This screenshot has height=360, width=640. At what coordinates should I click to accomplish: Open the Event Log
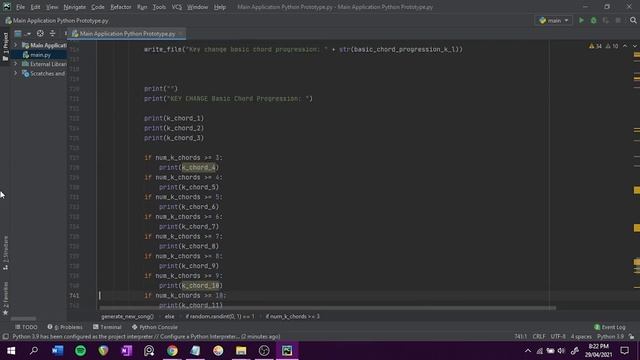[610, 327]
